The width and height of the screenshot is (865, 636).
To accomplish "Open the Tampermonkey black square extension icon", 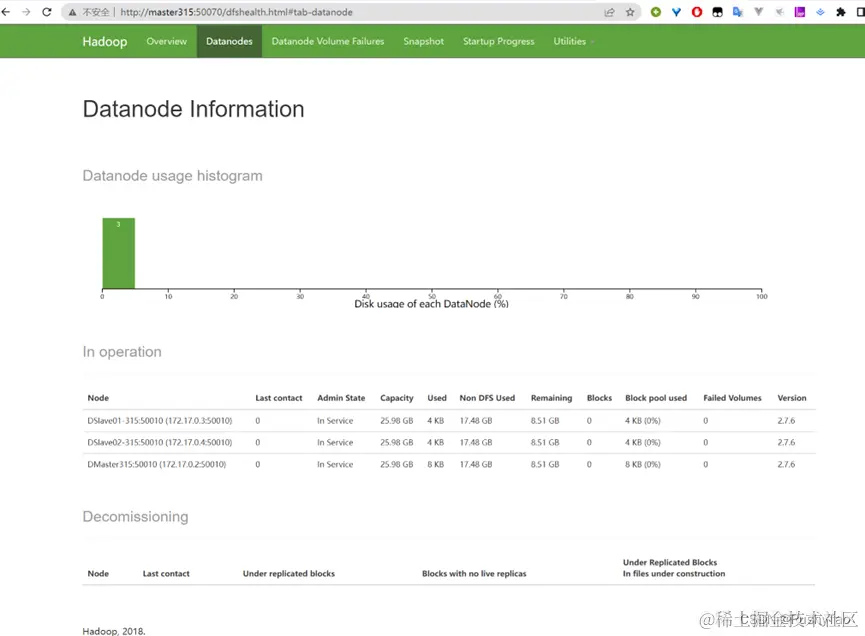I will coord(717,12).
